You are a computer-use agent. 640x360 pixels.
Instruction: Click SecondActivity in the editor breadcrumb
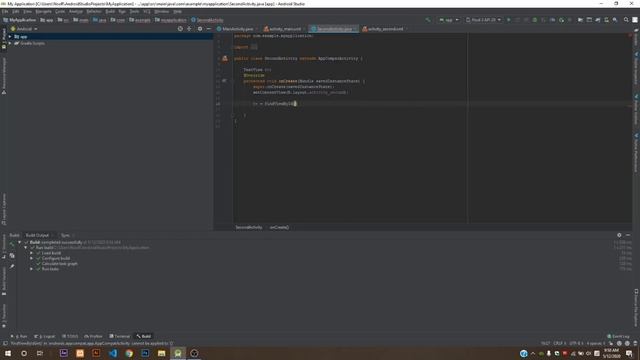point(249,227)
